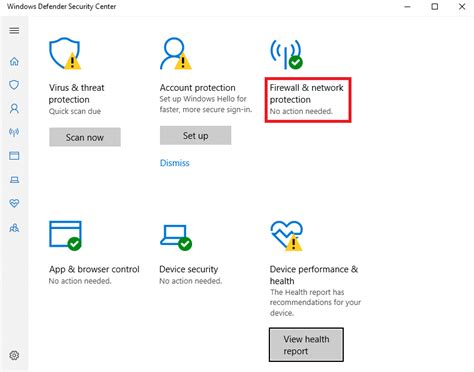Close the Windows Defender Security Center window
Image resolution: width=474 pixels, height=372 pixels.
click(462, 7)
